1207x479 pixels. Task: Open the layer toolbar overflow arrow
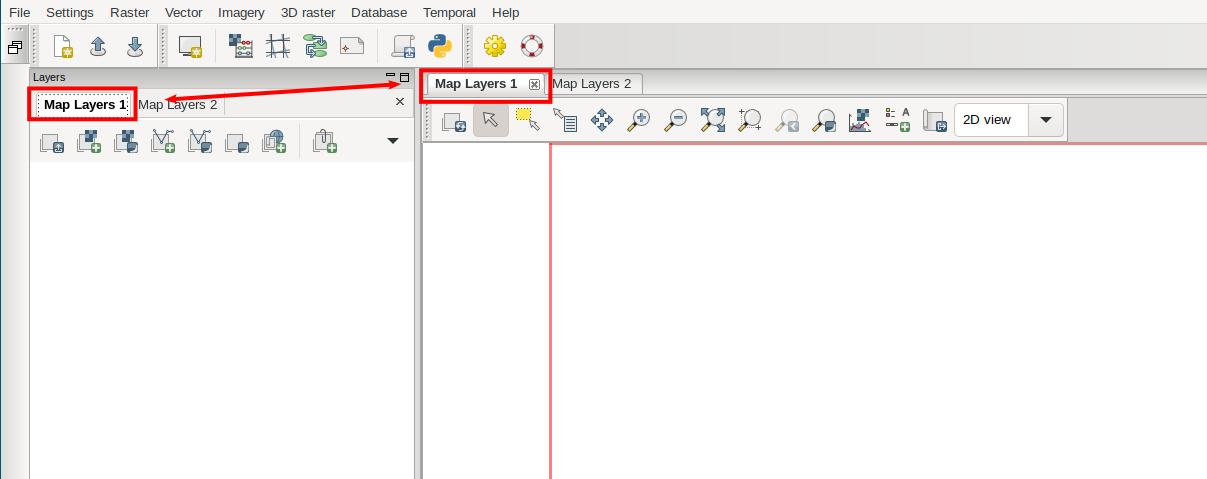[x=393, y=141]
